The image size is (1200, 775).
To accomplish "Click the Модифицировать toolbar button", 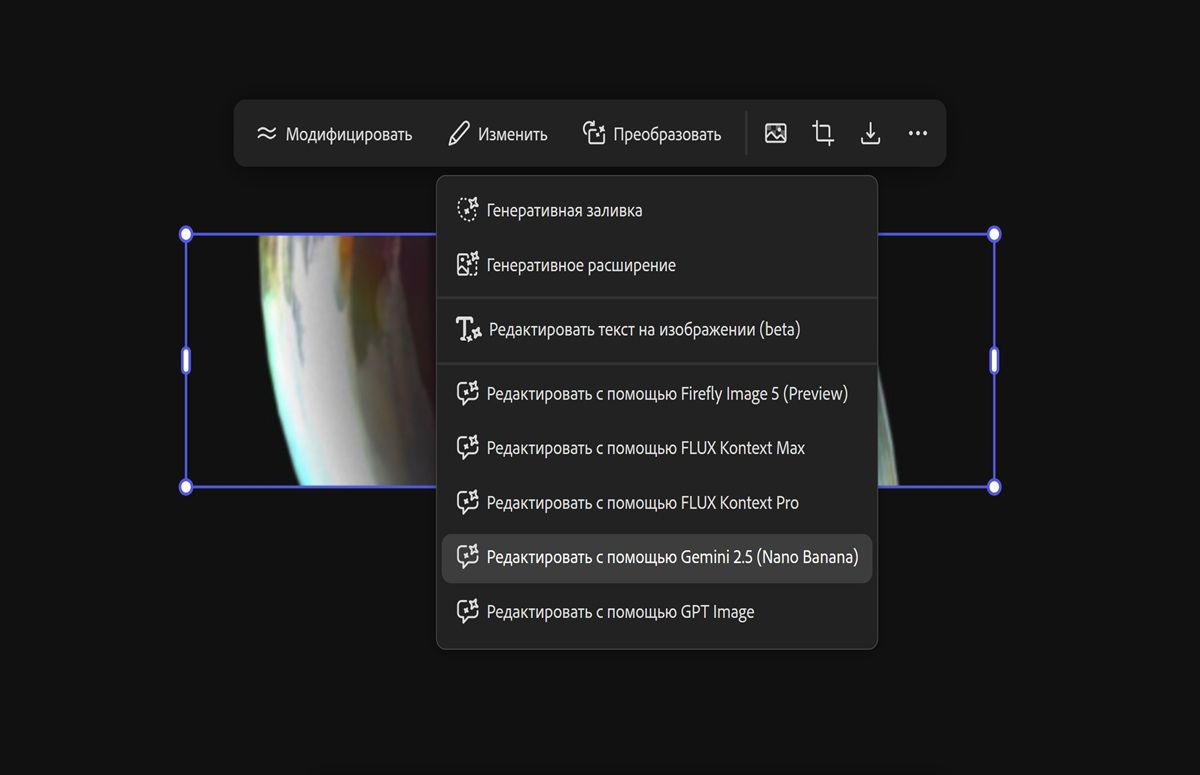I will pyautogui.click(x=334, y=134).
